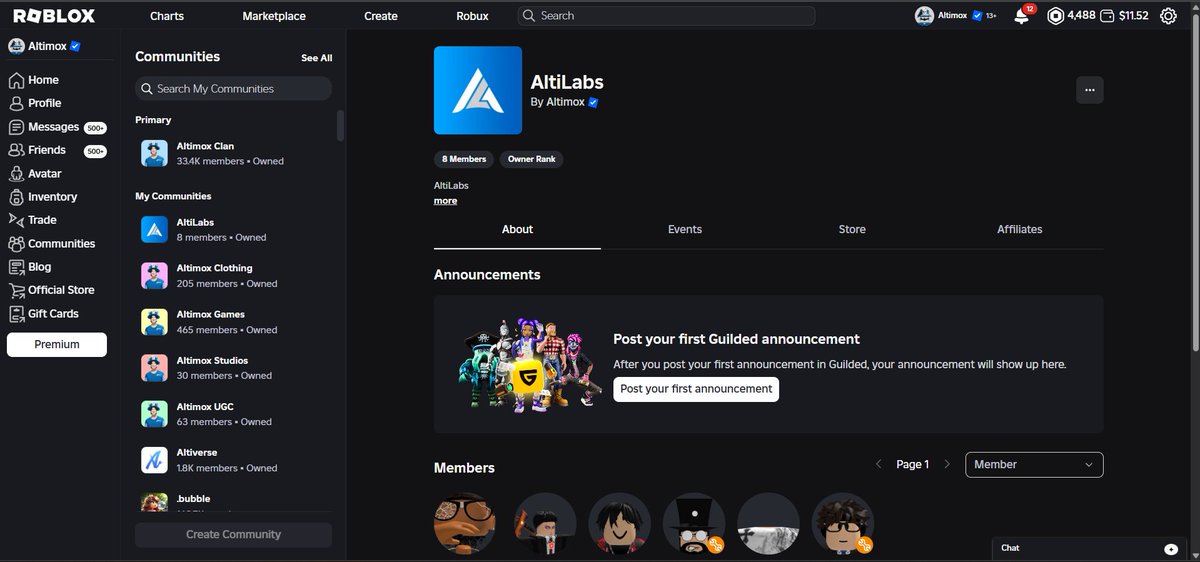Open Marketplace in the top navigation
This screenshot has width=1200, height=562.
(274, 16)
